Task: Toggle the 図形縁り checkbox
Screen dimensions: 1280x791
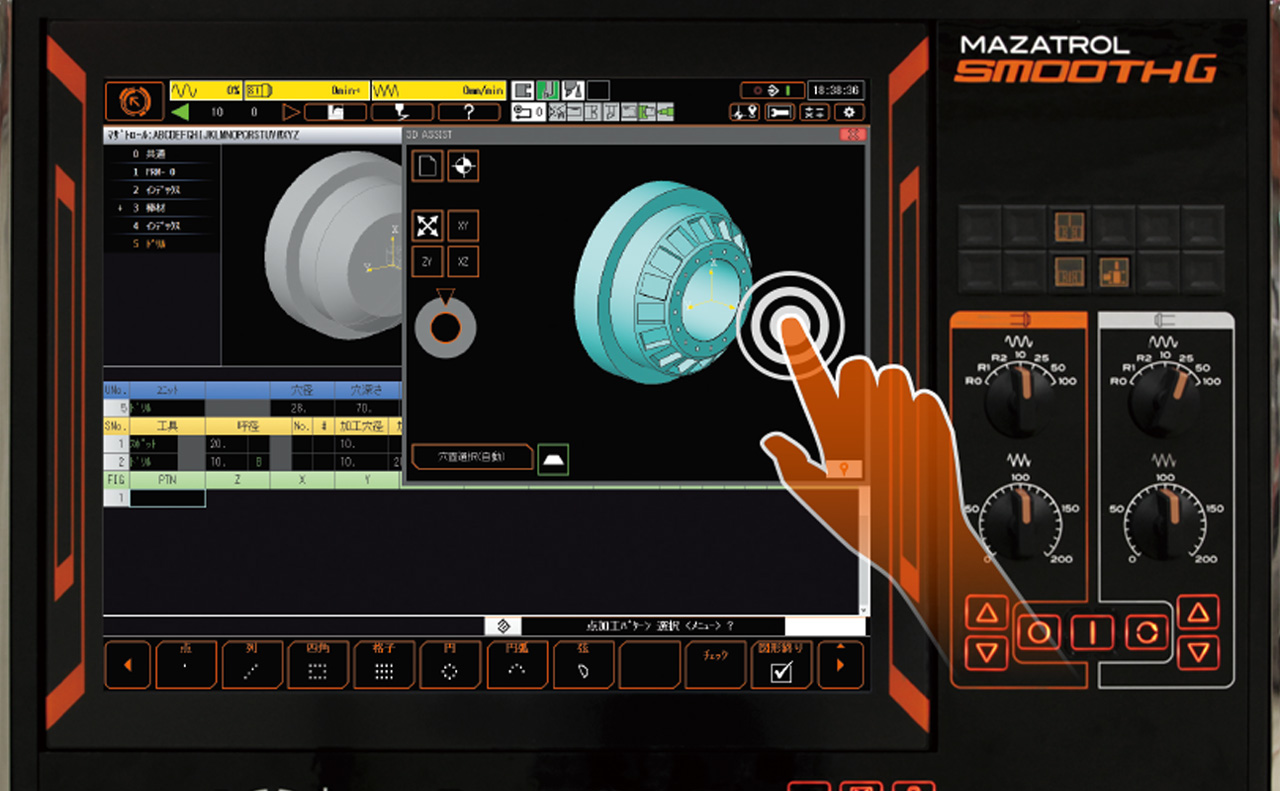Action: coord(781,665)
